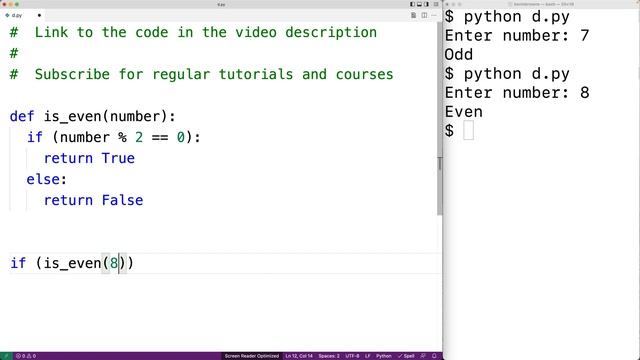Click comment 'Link to the code in the video description'
Viewport: 640px width, 360px height.
pos(205,32)
